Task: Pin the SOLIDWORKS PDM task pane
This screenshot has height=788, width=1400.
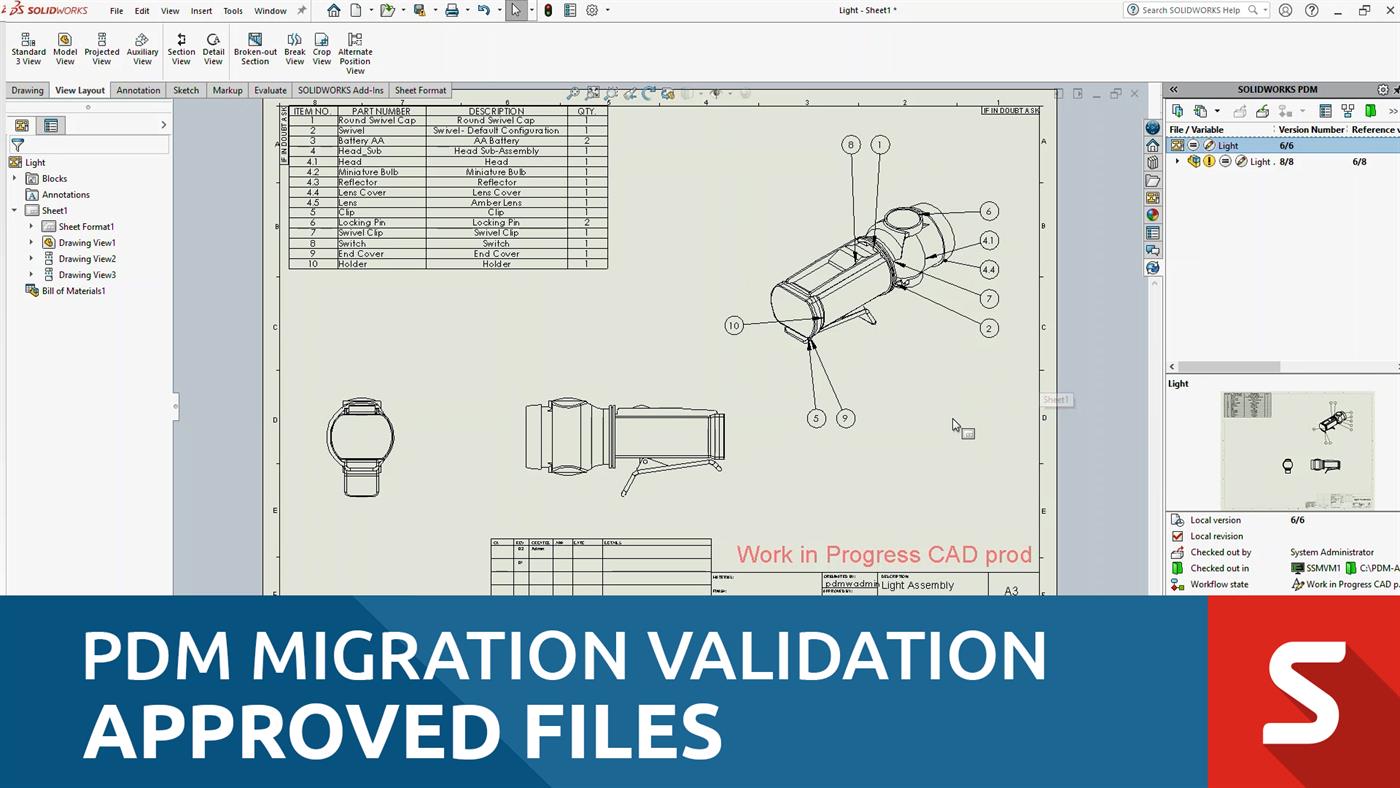Action: coord(1396,89)
